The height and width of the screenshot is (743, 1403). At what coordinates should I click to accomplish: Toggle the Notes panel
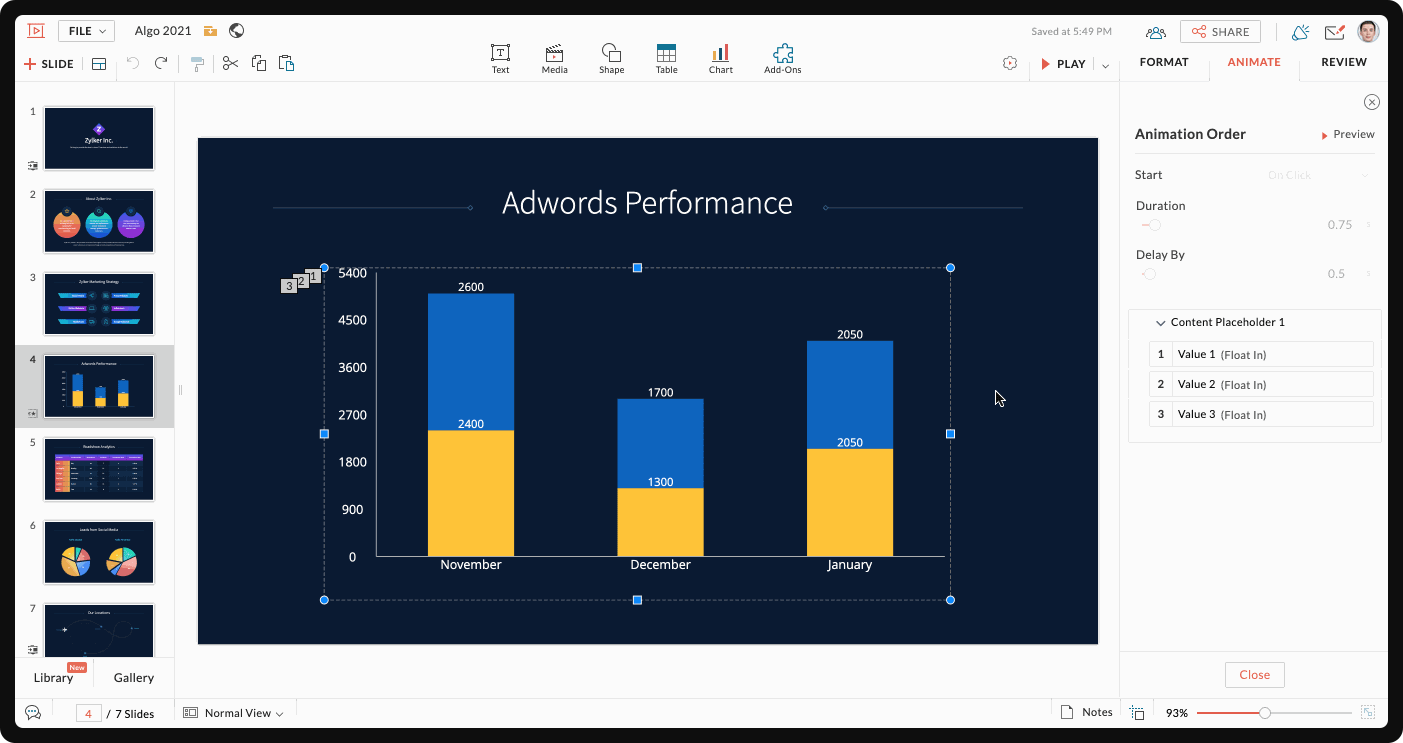pos(1086,712)
